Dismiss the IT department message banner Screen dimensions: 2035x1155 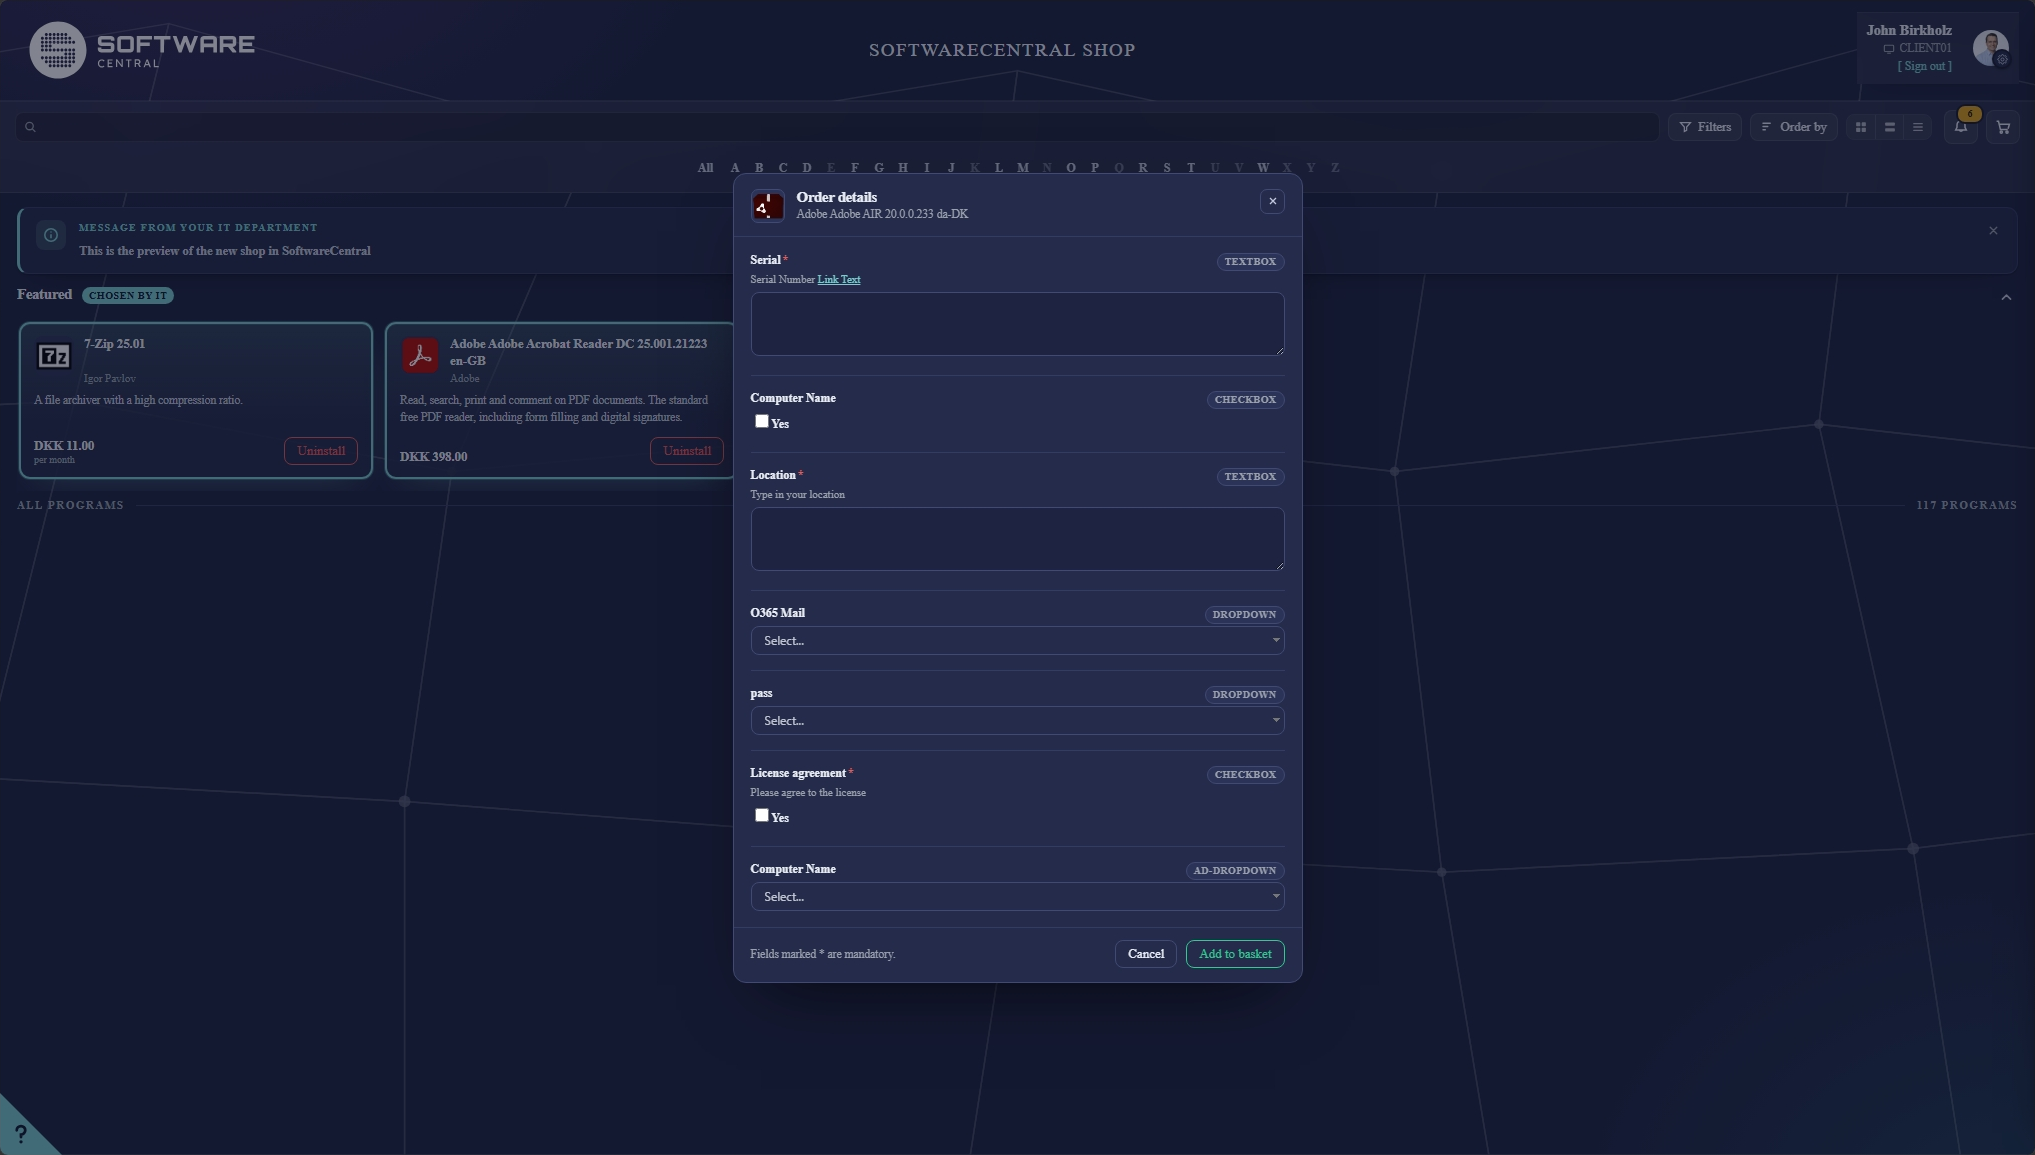tap(1993, 231)
